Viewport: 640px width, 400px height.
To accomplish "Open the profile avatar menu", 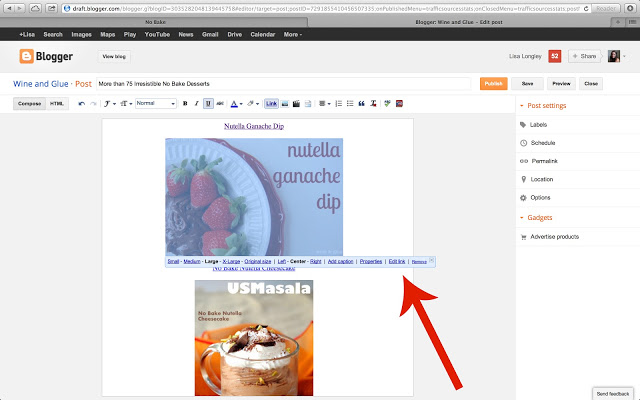I will point(616,56).
